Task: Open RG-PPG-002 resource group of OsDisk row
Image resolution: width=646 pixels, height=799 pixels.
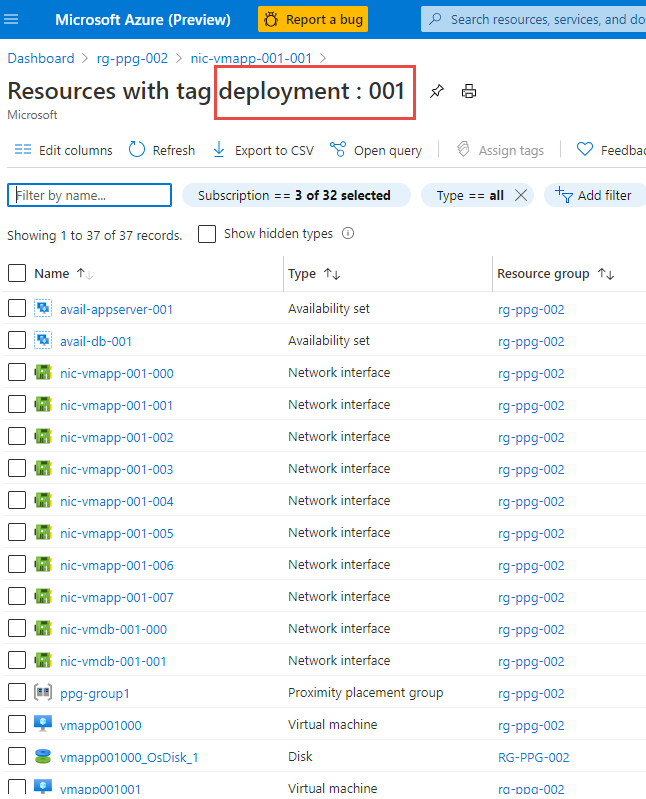Action: [533, 757]
